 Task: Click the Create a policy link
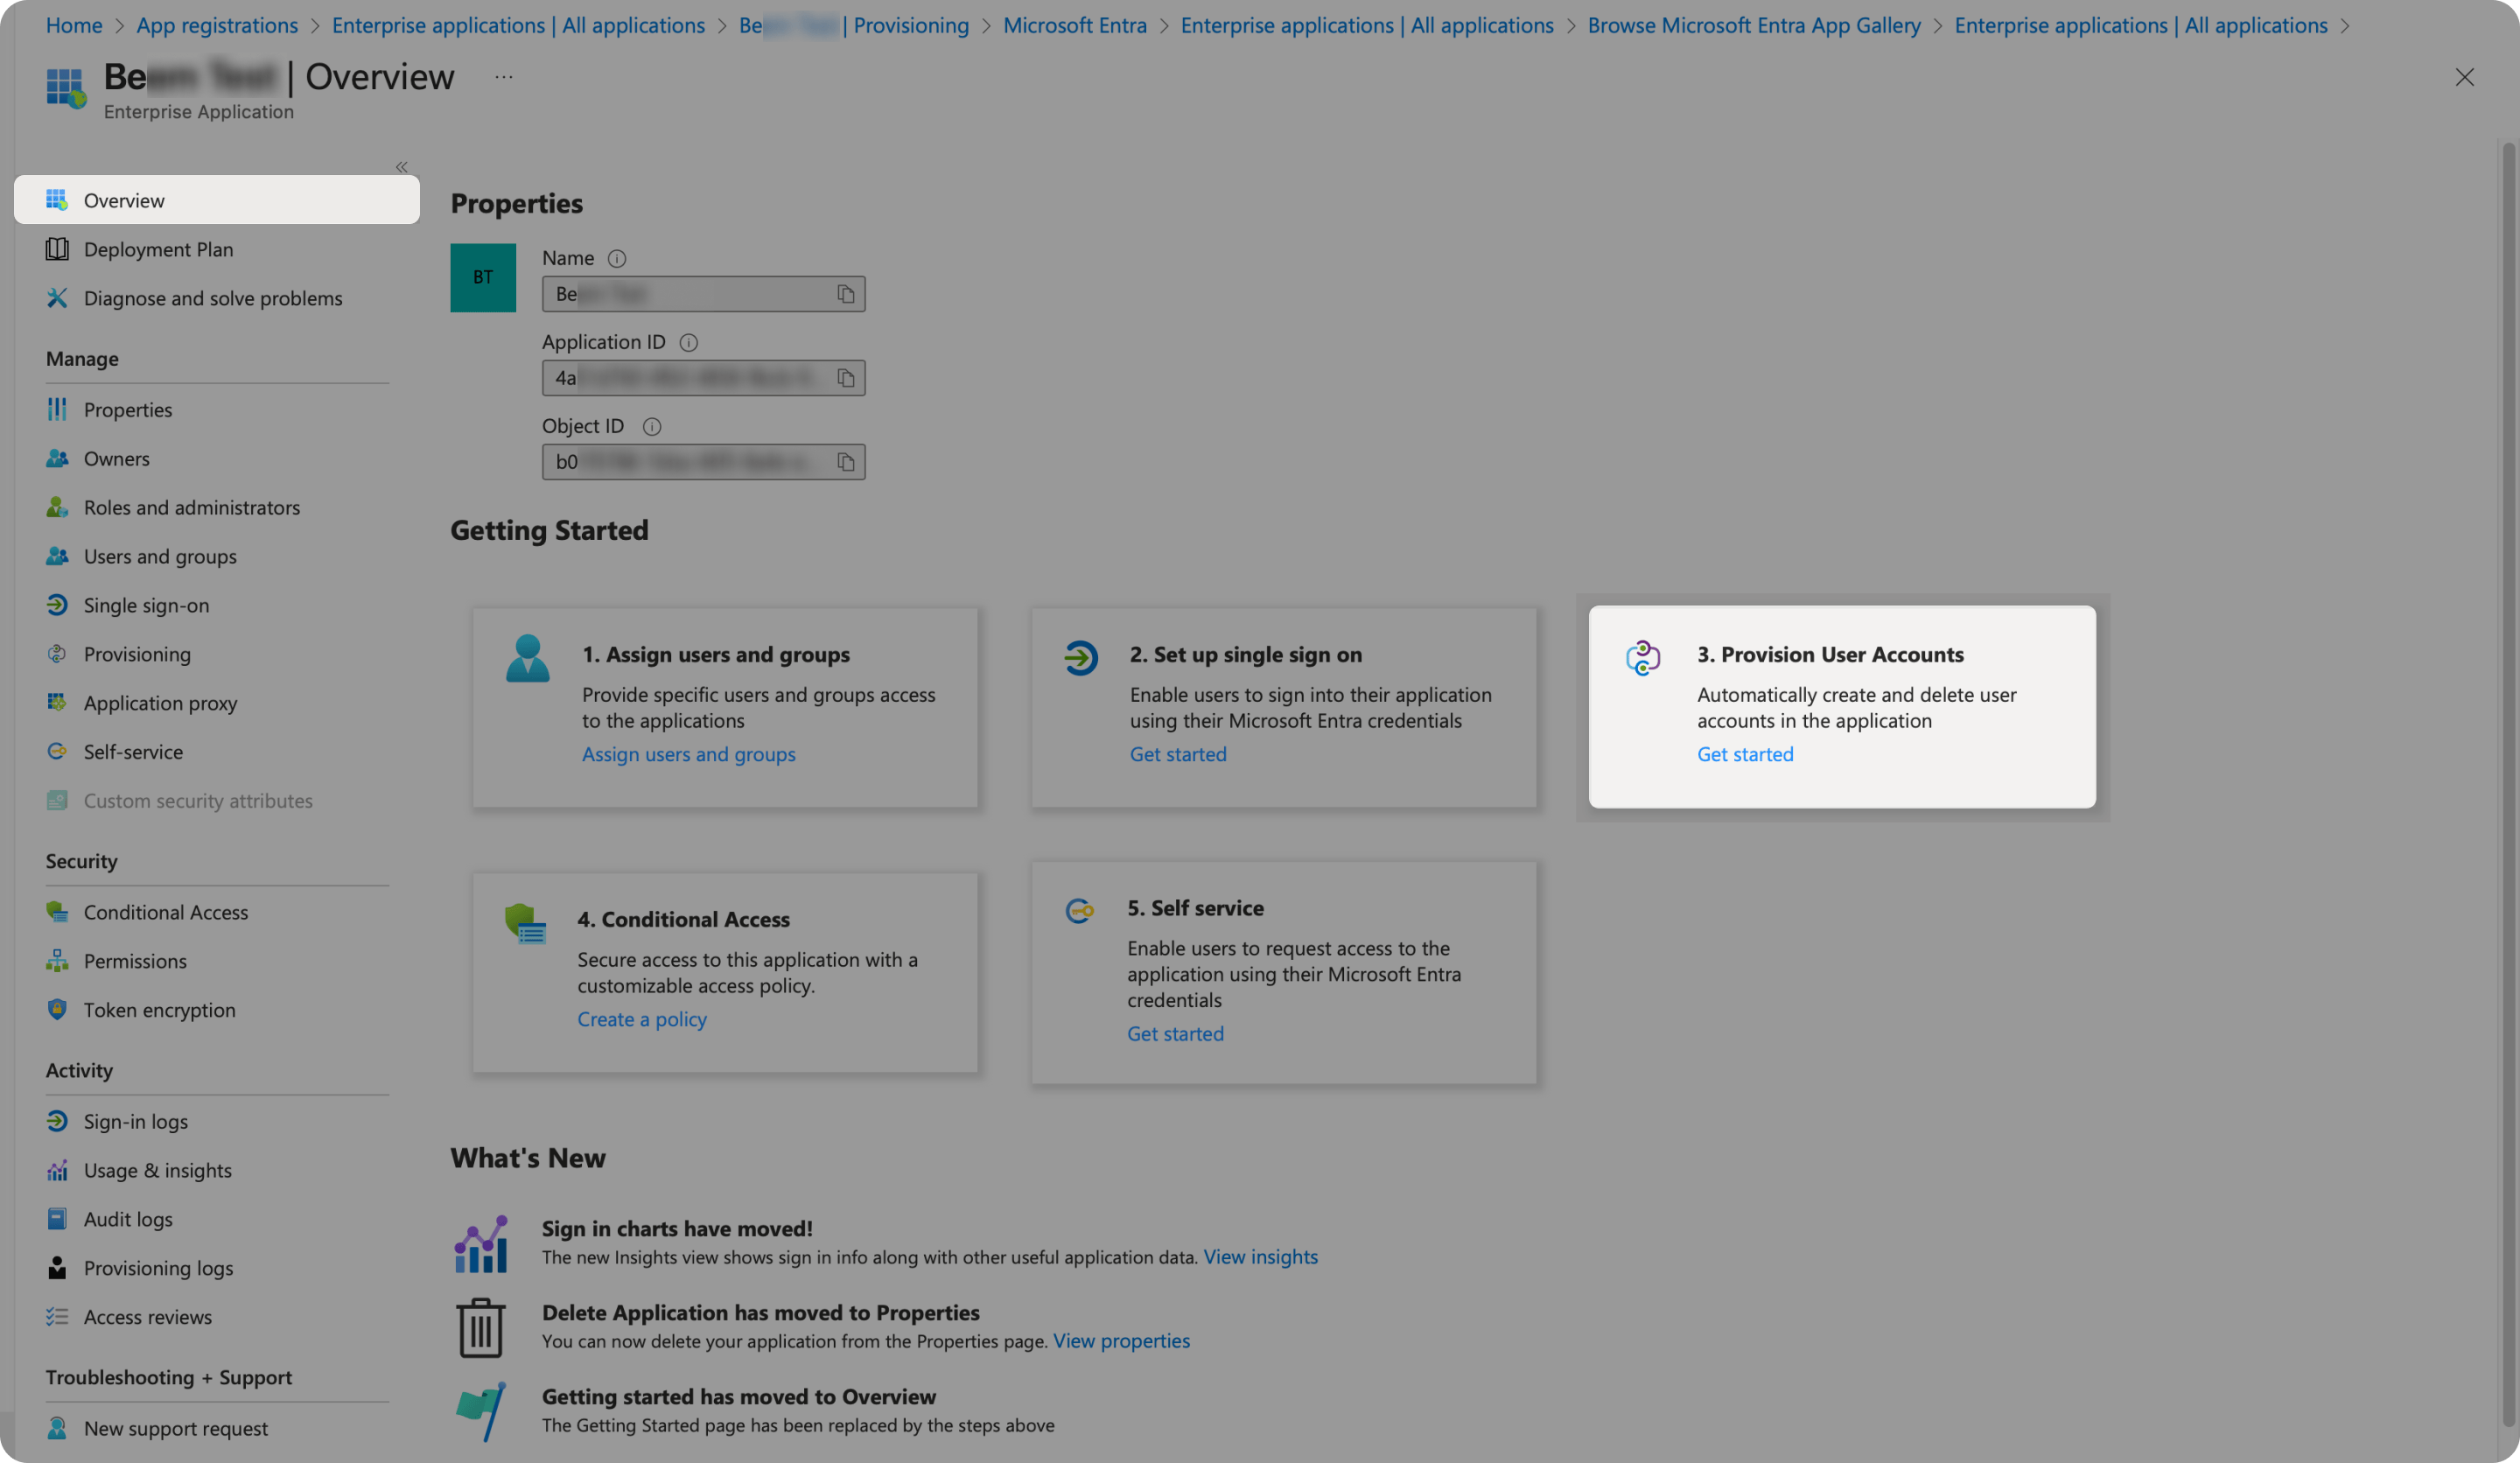coord(642,1019)
